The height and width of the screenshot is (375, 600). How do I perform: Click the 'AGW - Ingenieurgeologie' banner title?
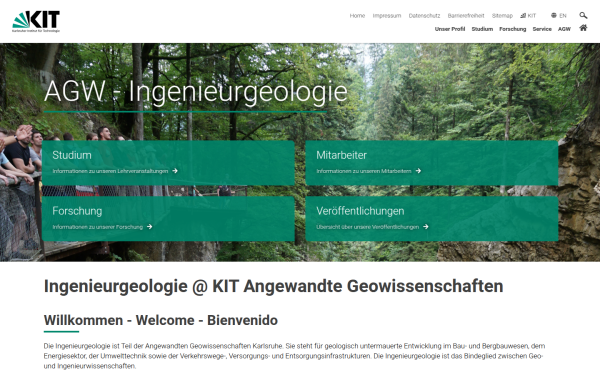(196, 91)
